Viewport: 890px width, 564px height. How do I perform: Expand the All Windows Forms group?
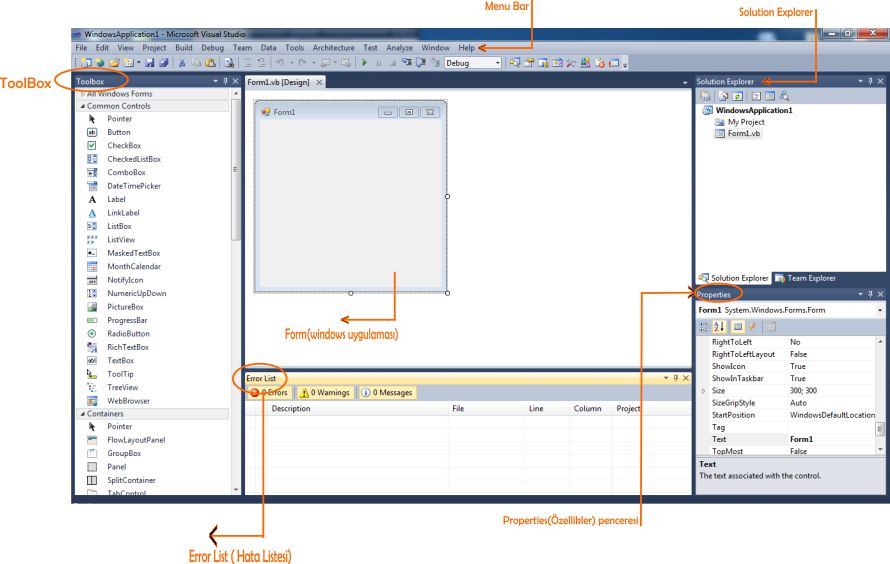click(83, 94)
